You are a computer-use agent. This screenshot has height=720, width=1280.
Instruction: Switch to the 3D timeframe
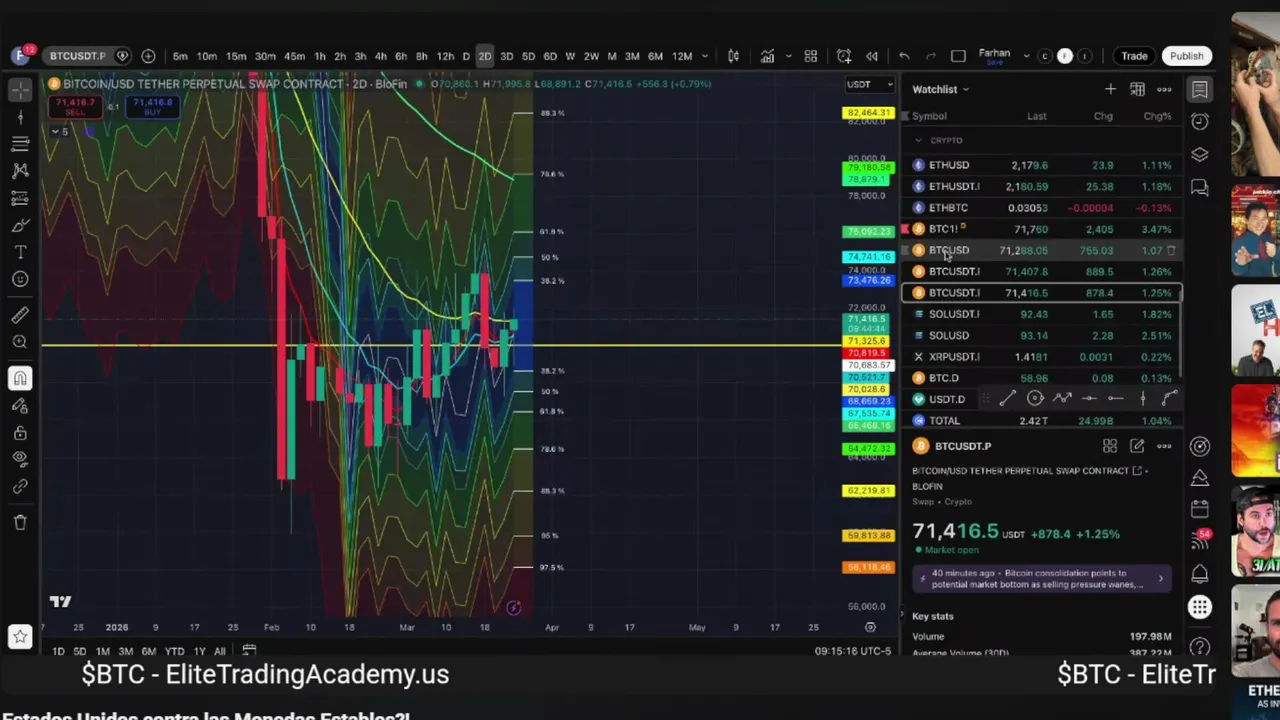click(506, 56)
